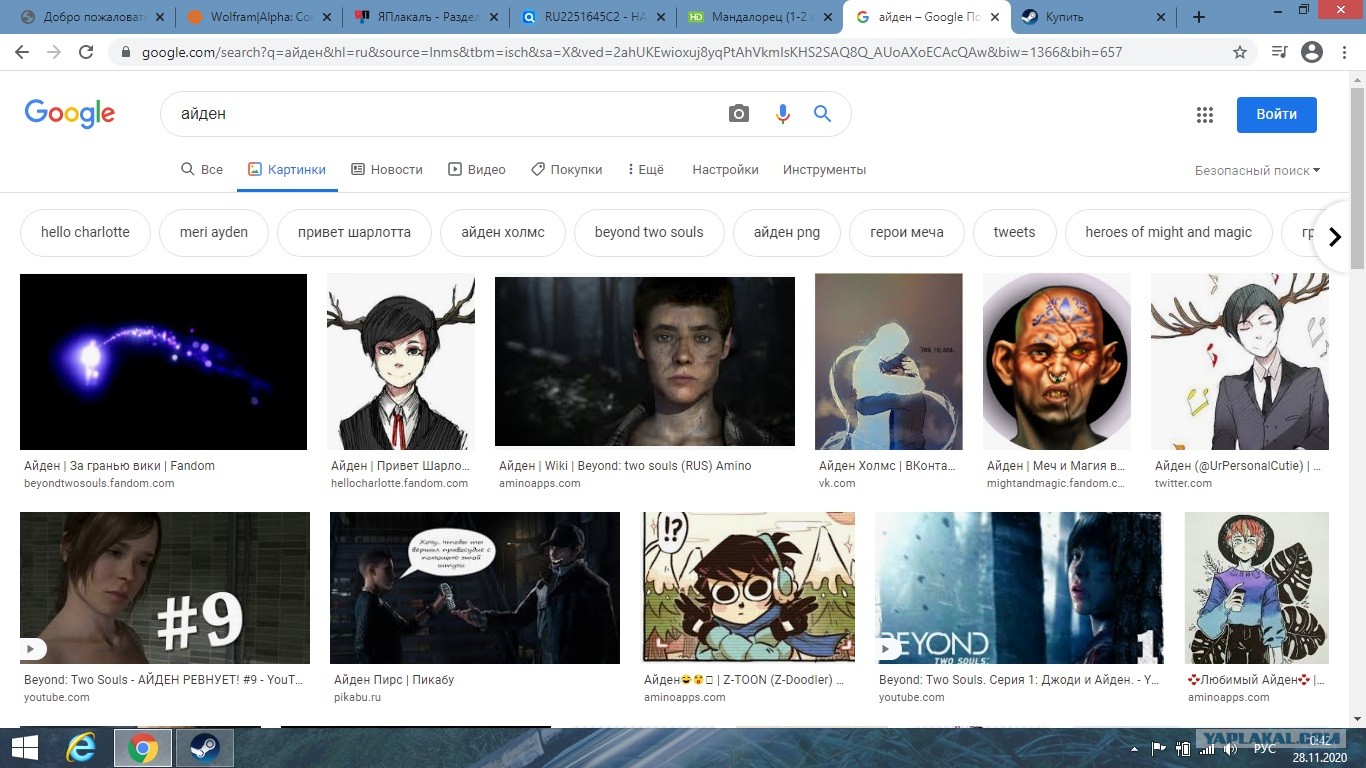Open the Google apps grid

click(x=1205, y=115)
